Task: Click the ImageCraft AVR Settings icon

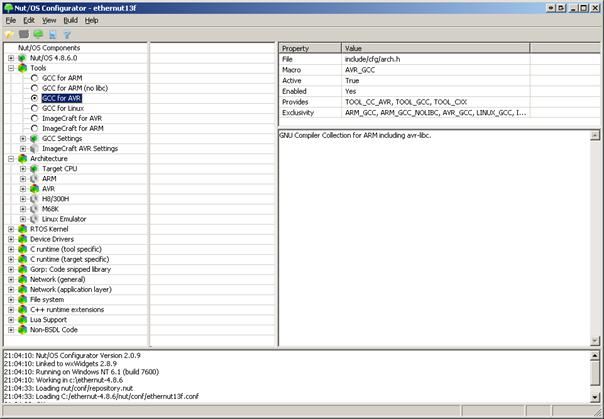Action: [x=34, y=149]
